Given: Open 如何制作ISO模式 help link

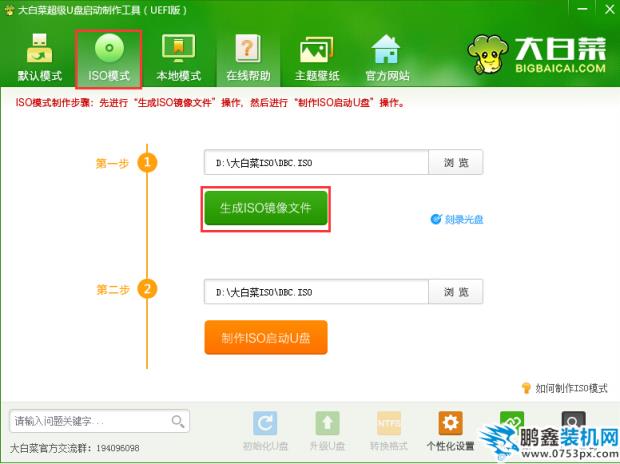Looking at the screenshot, I should tap(571, 388).
